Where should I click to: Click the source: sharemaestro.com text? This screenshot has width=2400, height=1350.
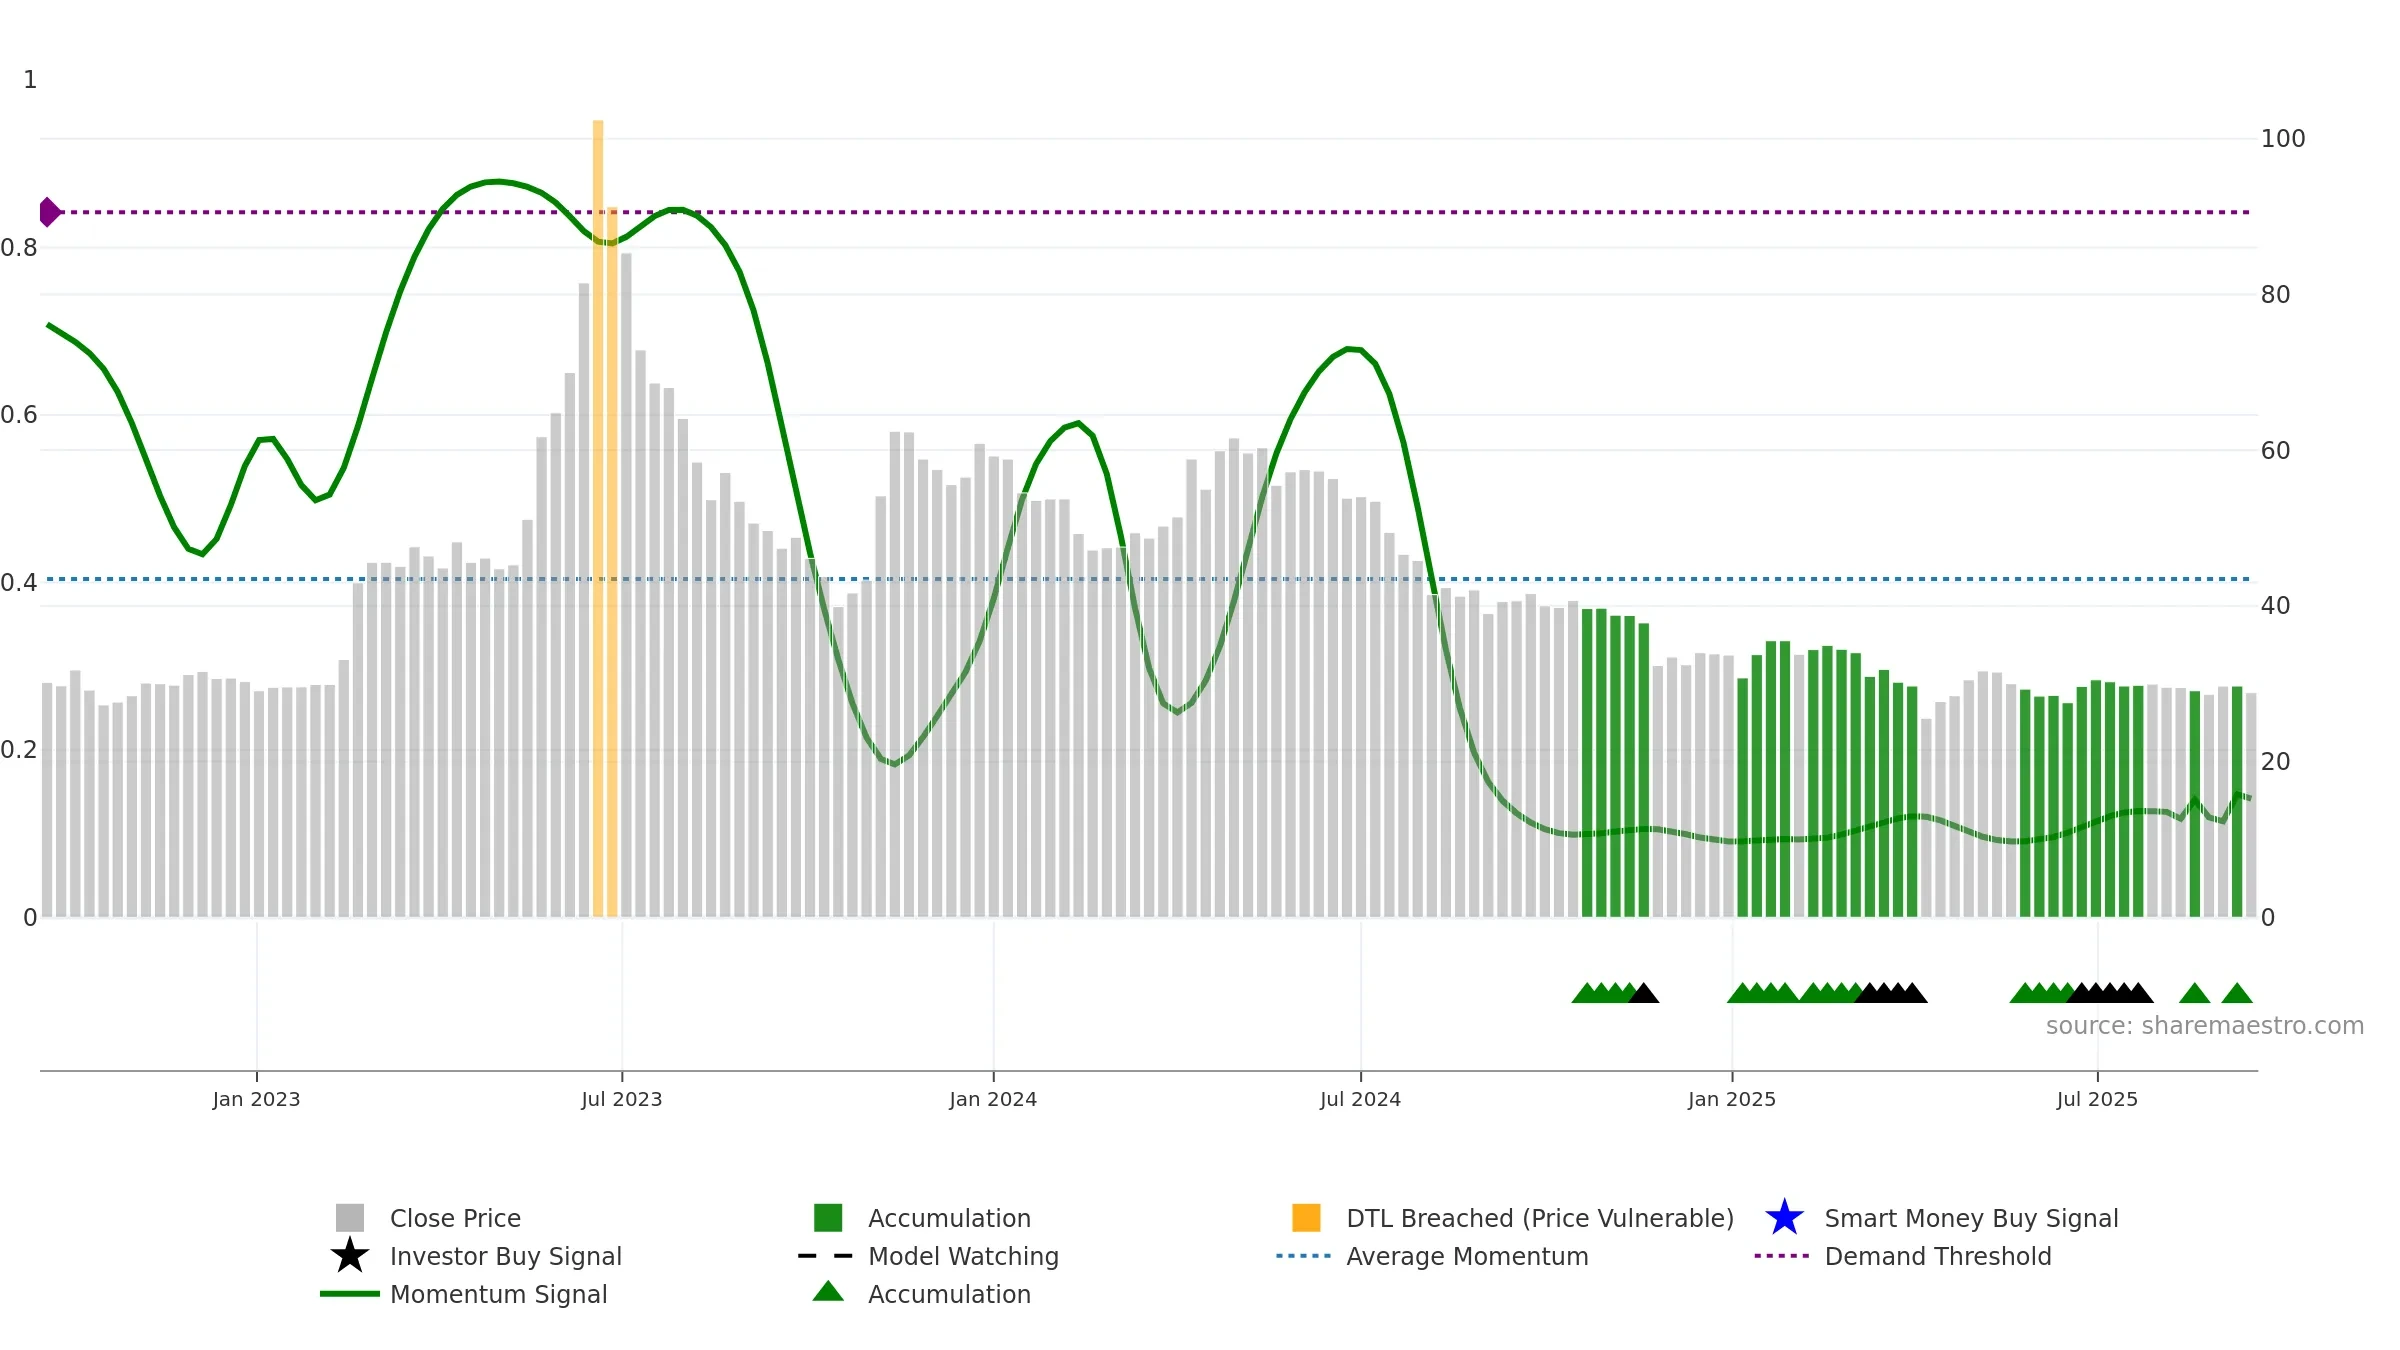[2205, 1026]
